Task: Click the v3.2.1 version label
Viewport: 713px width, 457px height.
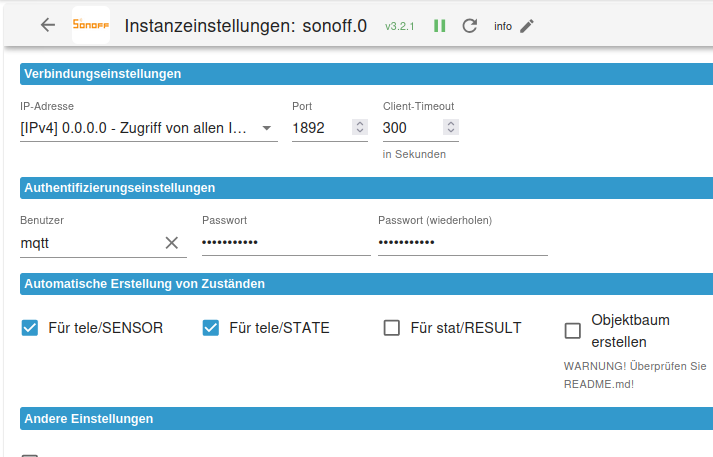Action: (x=399, y=26)
